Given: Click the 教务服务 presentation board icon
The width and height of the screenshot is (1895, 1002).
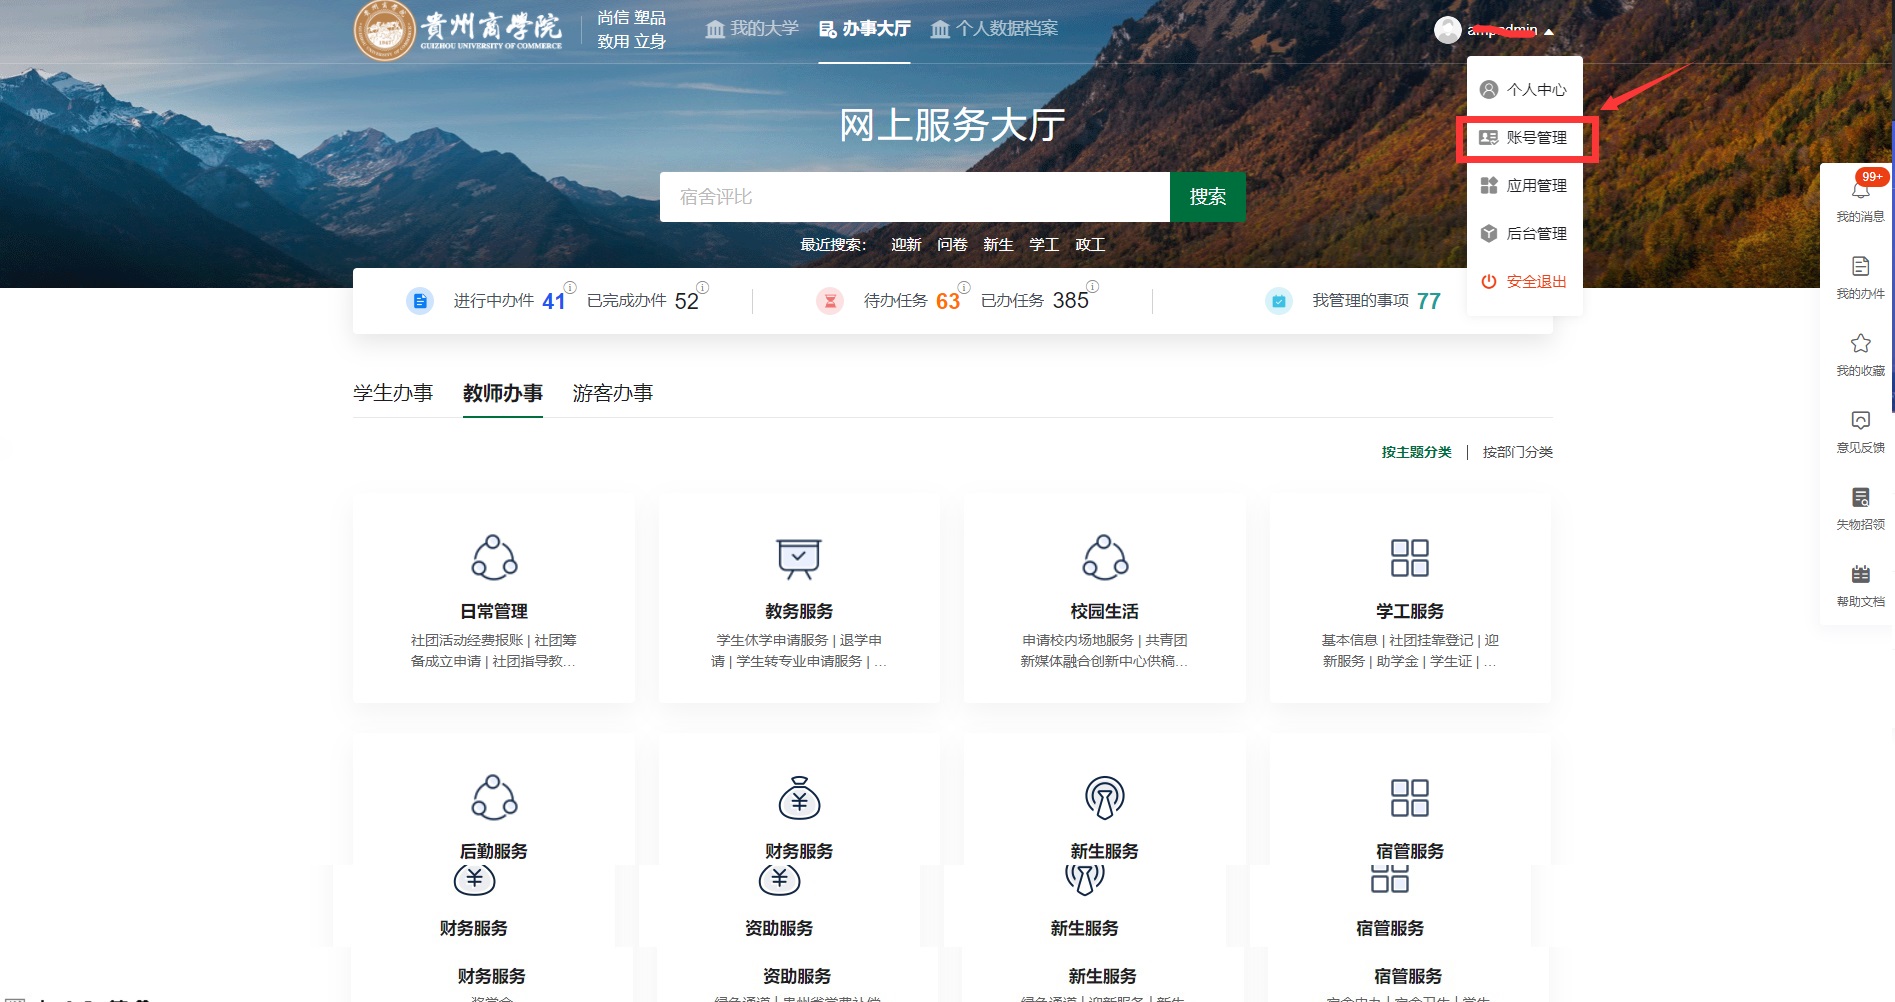Looking at the screenshot, I should click(798, 558).
